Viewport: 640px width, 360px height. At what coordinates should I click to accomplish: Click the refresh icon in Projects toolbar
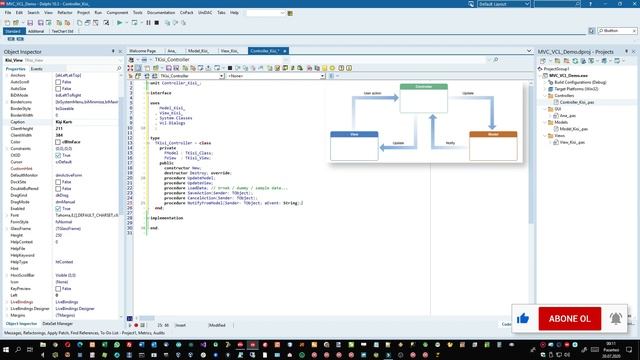[575, 61]
